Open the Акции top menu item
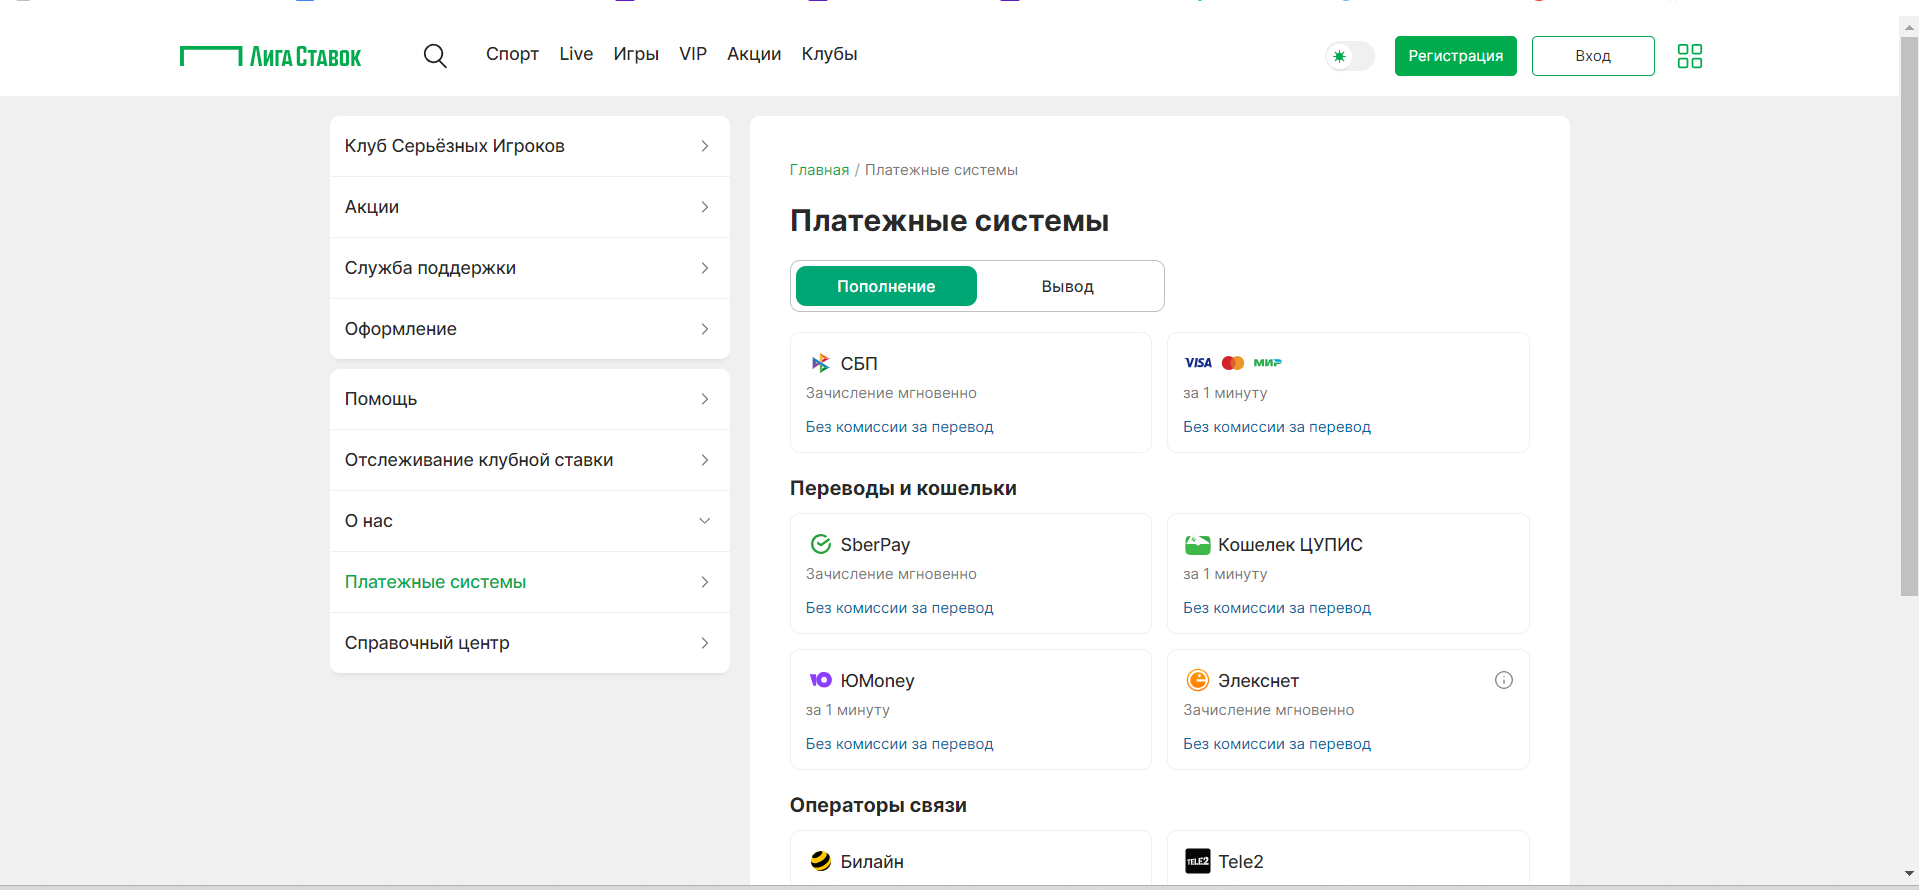This screenshot has height=890, width=1919. pyautogui.click(x=754, y=54)
